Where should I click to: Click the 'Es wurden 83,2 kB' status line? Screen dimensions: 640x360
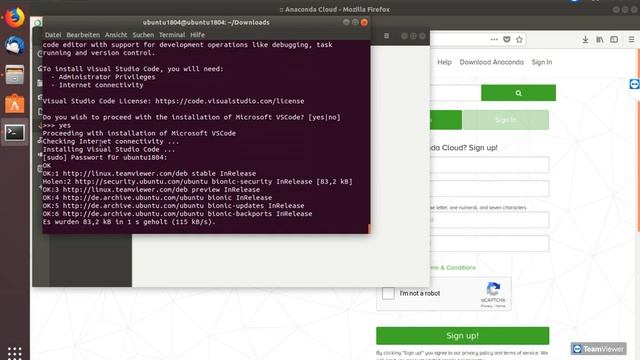point(129,222)
